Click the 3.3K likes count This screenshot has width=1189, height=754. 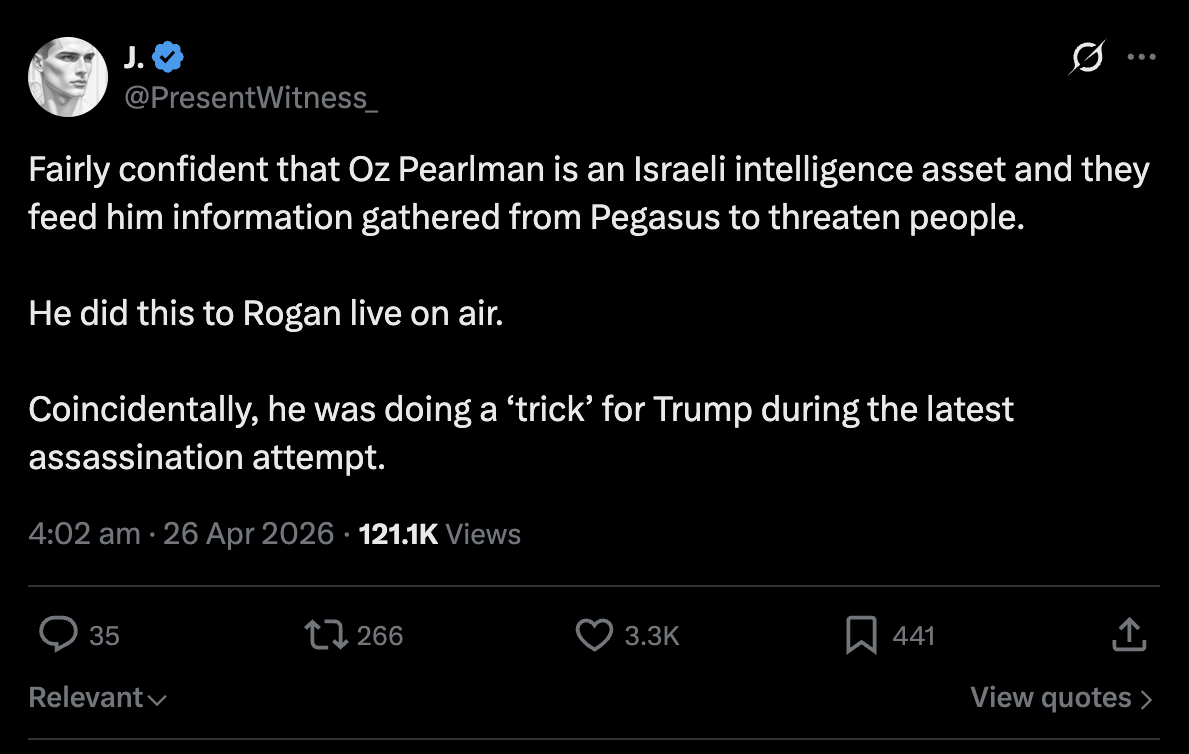(x=652, y=635)
